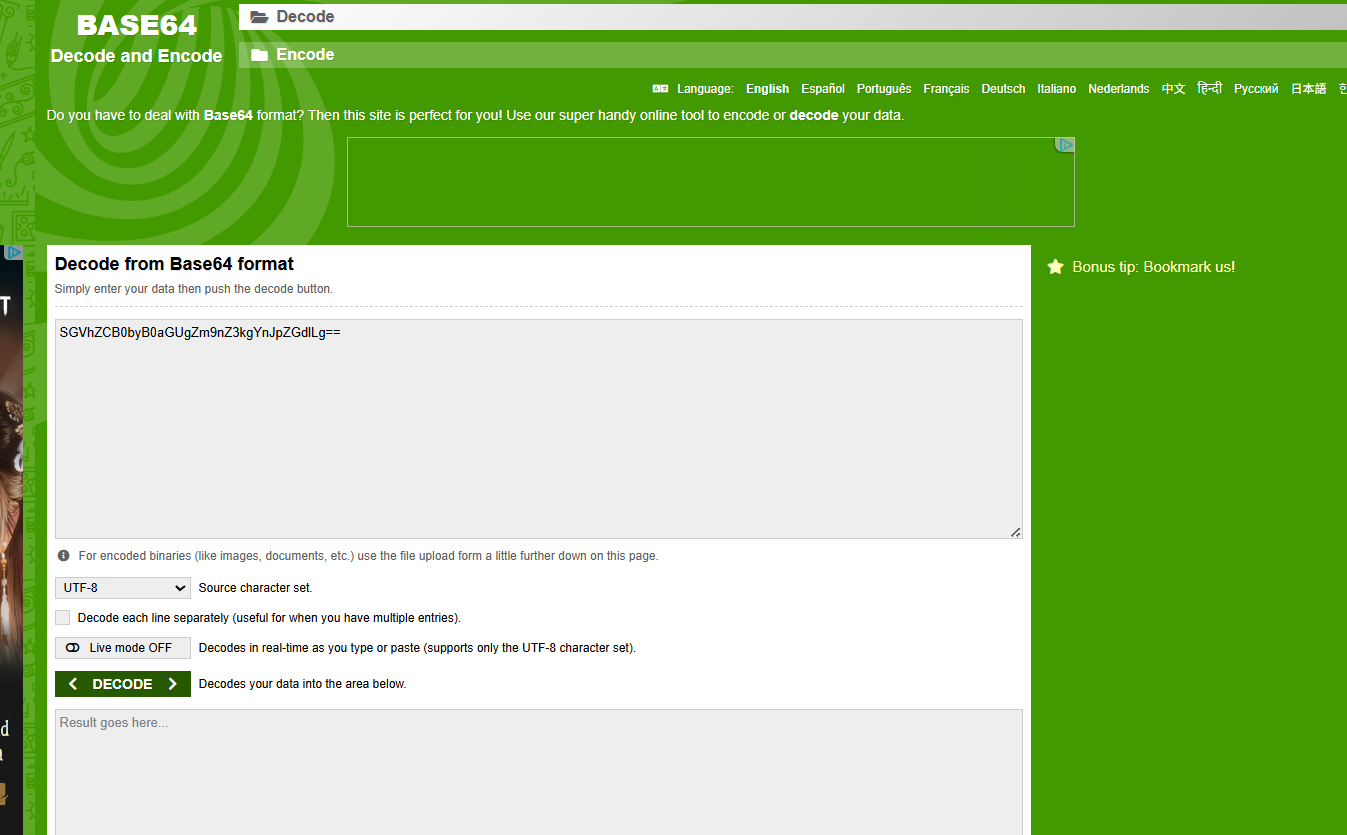
Task: Click the 'Source character set.' label
Action: tap(255, 588)
